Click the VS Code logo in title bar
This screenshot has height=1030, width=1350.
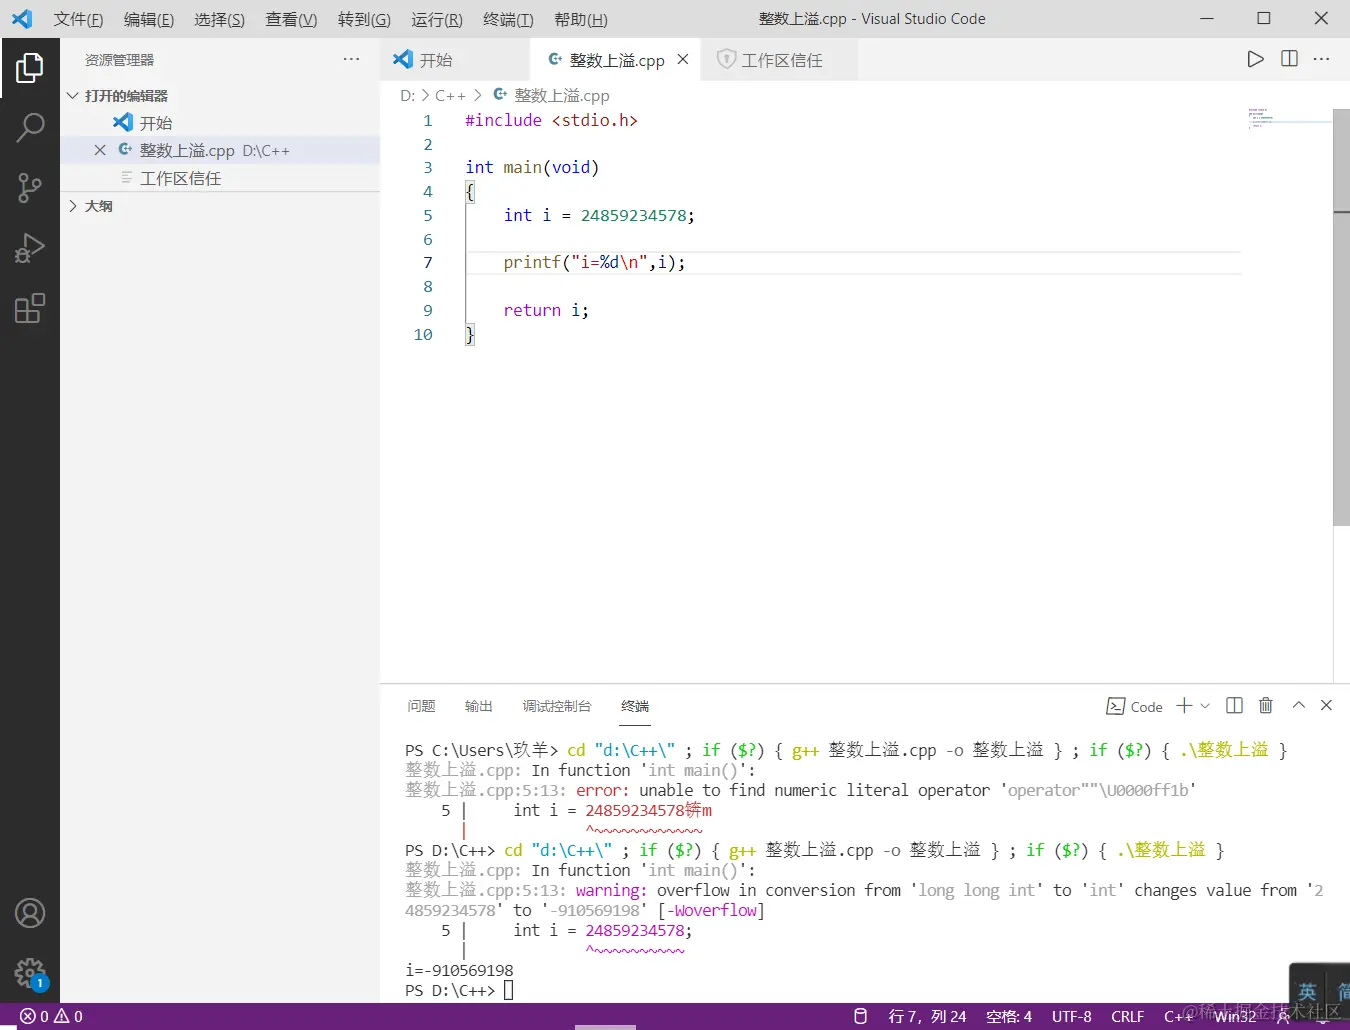coord(22,19)
